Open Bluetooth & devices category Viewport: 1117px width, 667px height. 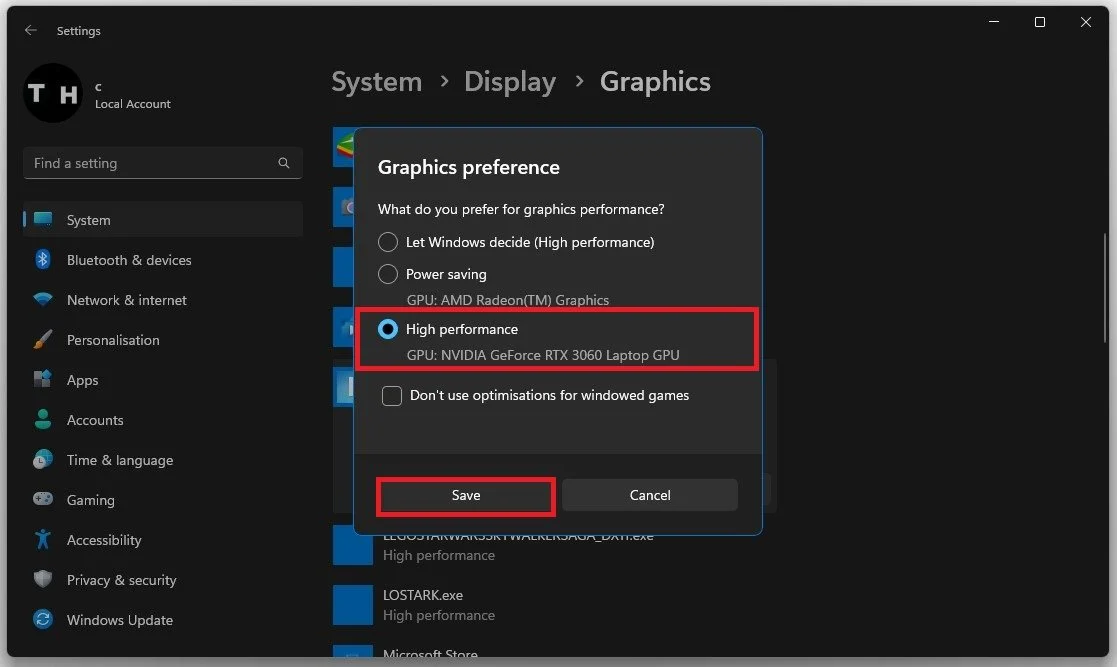[163, 259]
